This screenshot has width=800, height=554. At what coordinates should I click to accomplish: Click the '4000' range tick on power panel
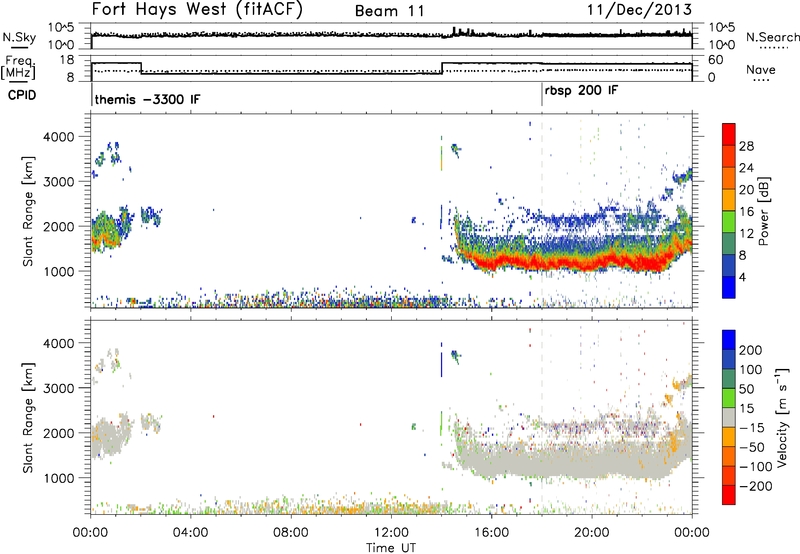(x=59, y=137)
